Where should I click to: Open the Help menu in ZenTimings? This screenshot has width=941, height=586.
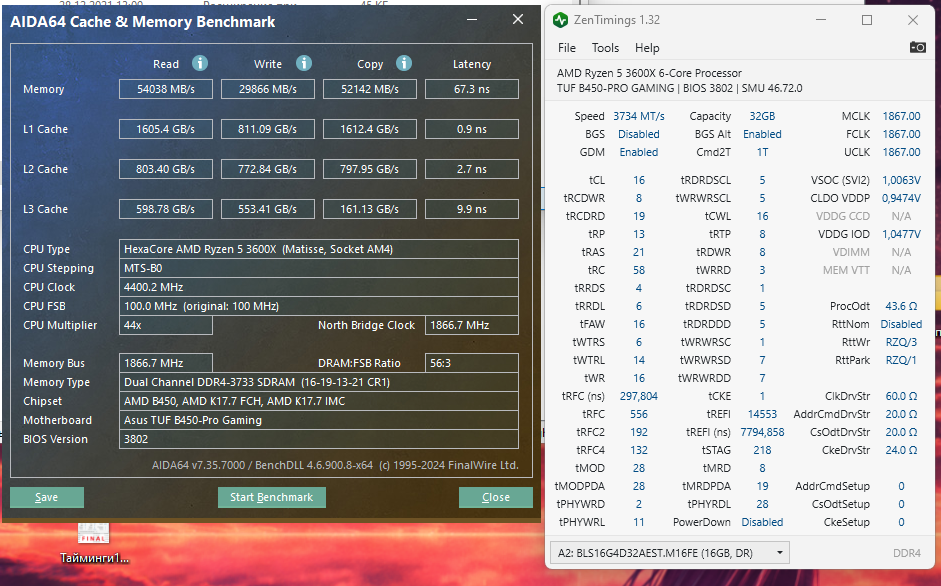point(647,47)
